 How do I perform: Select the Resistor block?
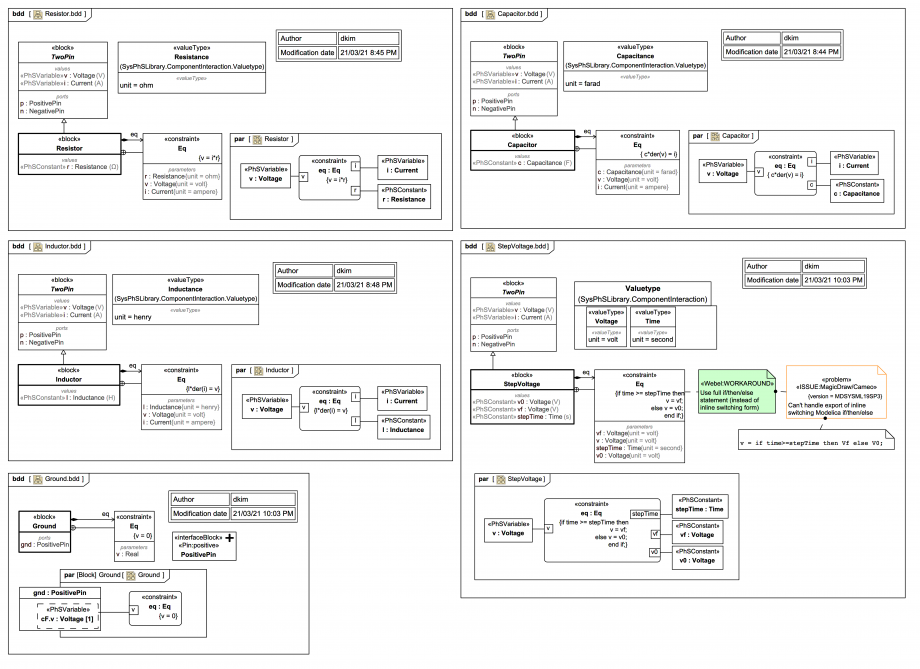click(x=70, y=150)
